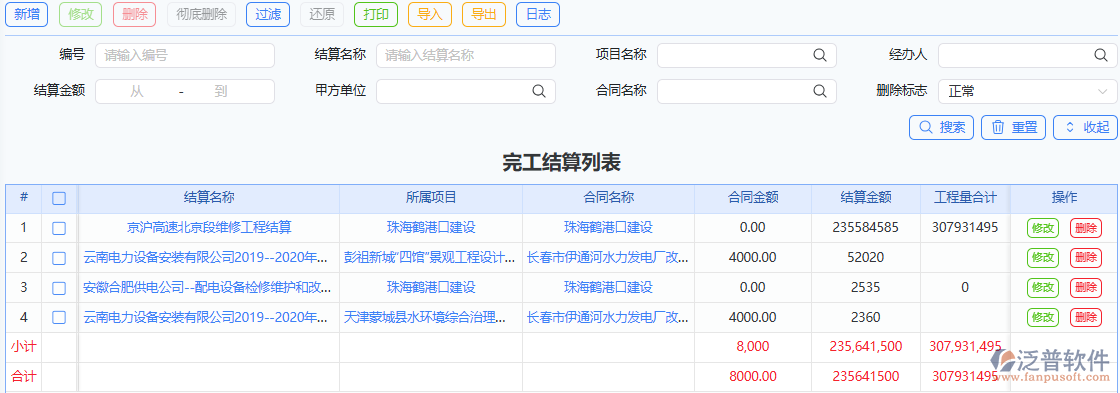Image resolution: width=1120 pixels, height=393 pixels.
Task: Open row 2 长春市伊通河水力发电厂 contract link
Action: coord(609,258)
